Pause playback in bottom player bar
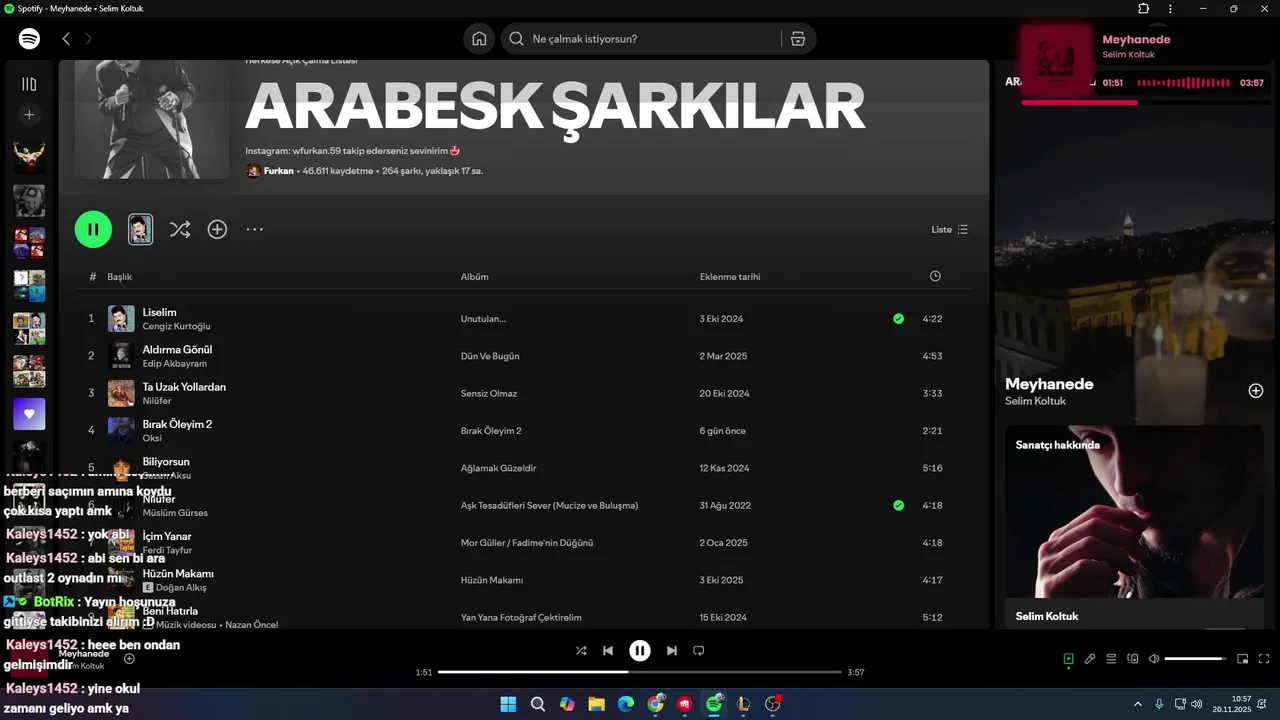Viewport: 1280px width, 720px height. [640, 650]
